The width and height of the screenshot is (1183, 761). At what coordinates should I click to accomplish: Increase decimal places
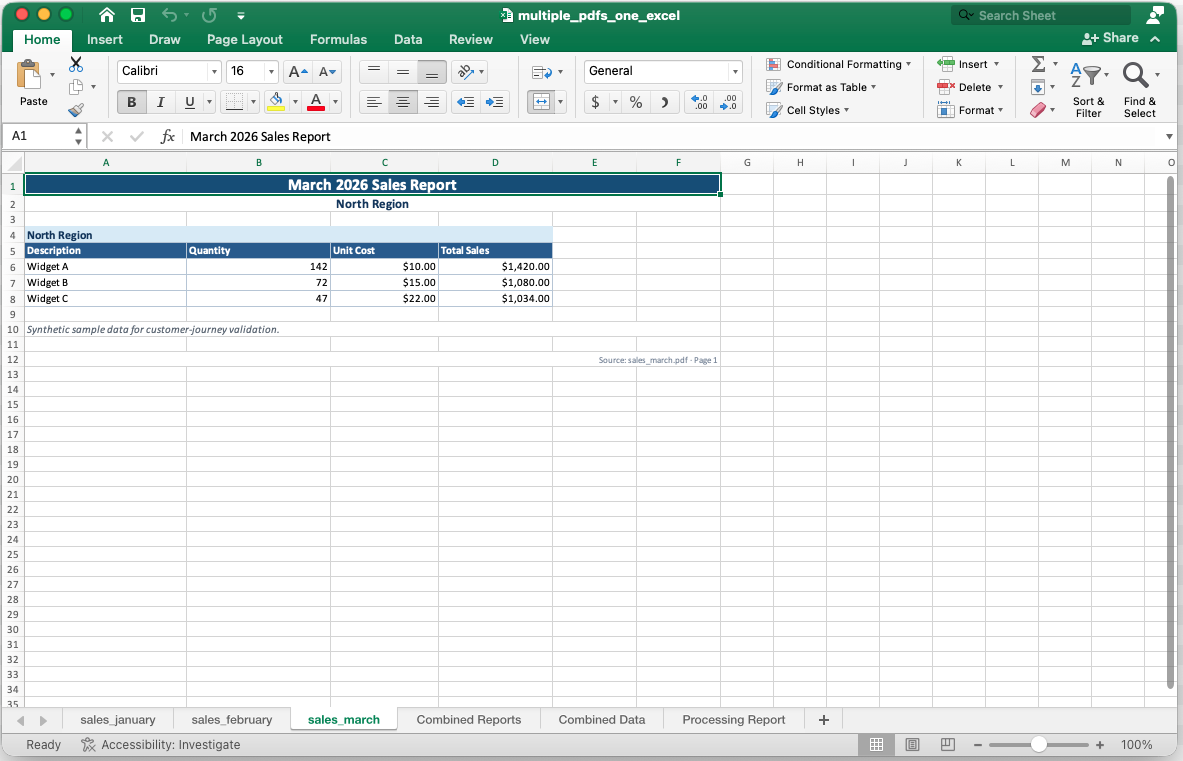699,102
